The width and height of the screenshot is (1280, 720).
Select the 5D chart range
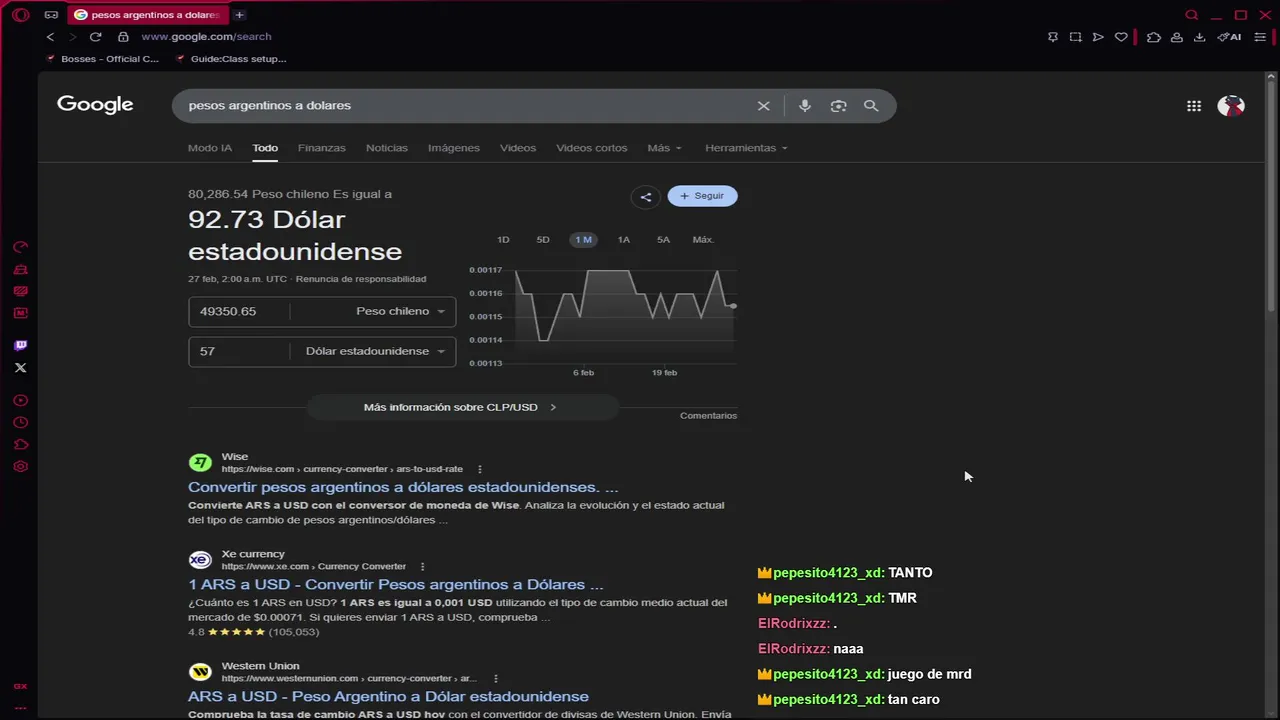pyautogui.click(x=543, y=240)
